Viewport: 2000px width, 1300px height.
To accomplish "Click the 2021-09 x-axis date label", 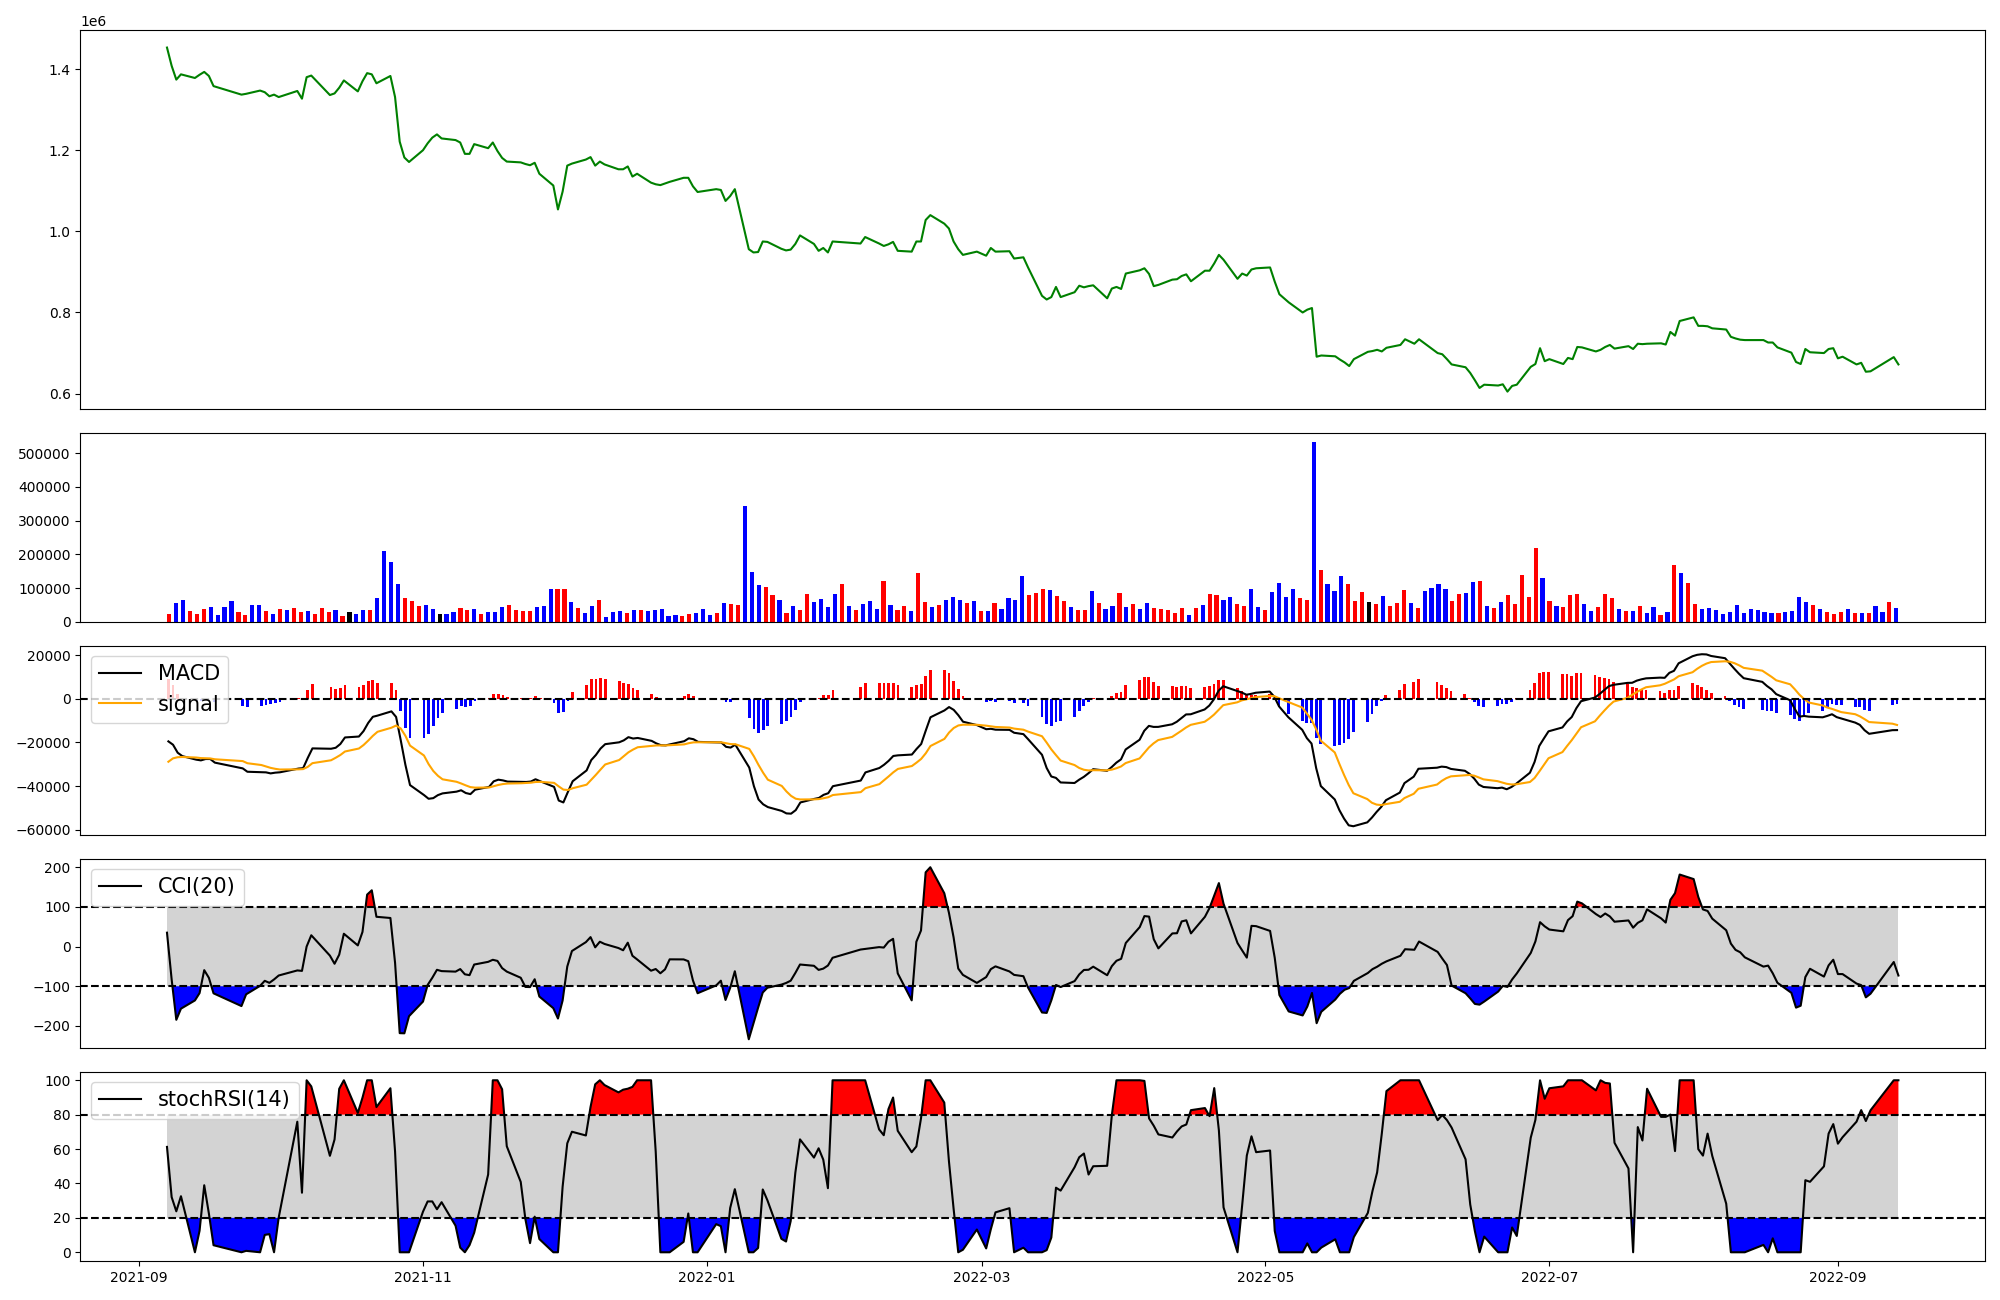I will pyautogui.click(x=139, y=1277).
